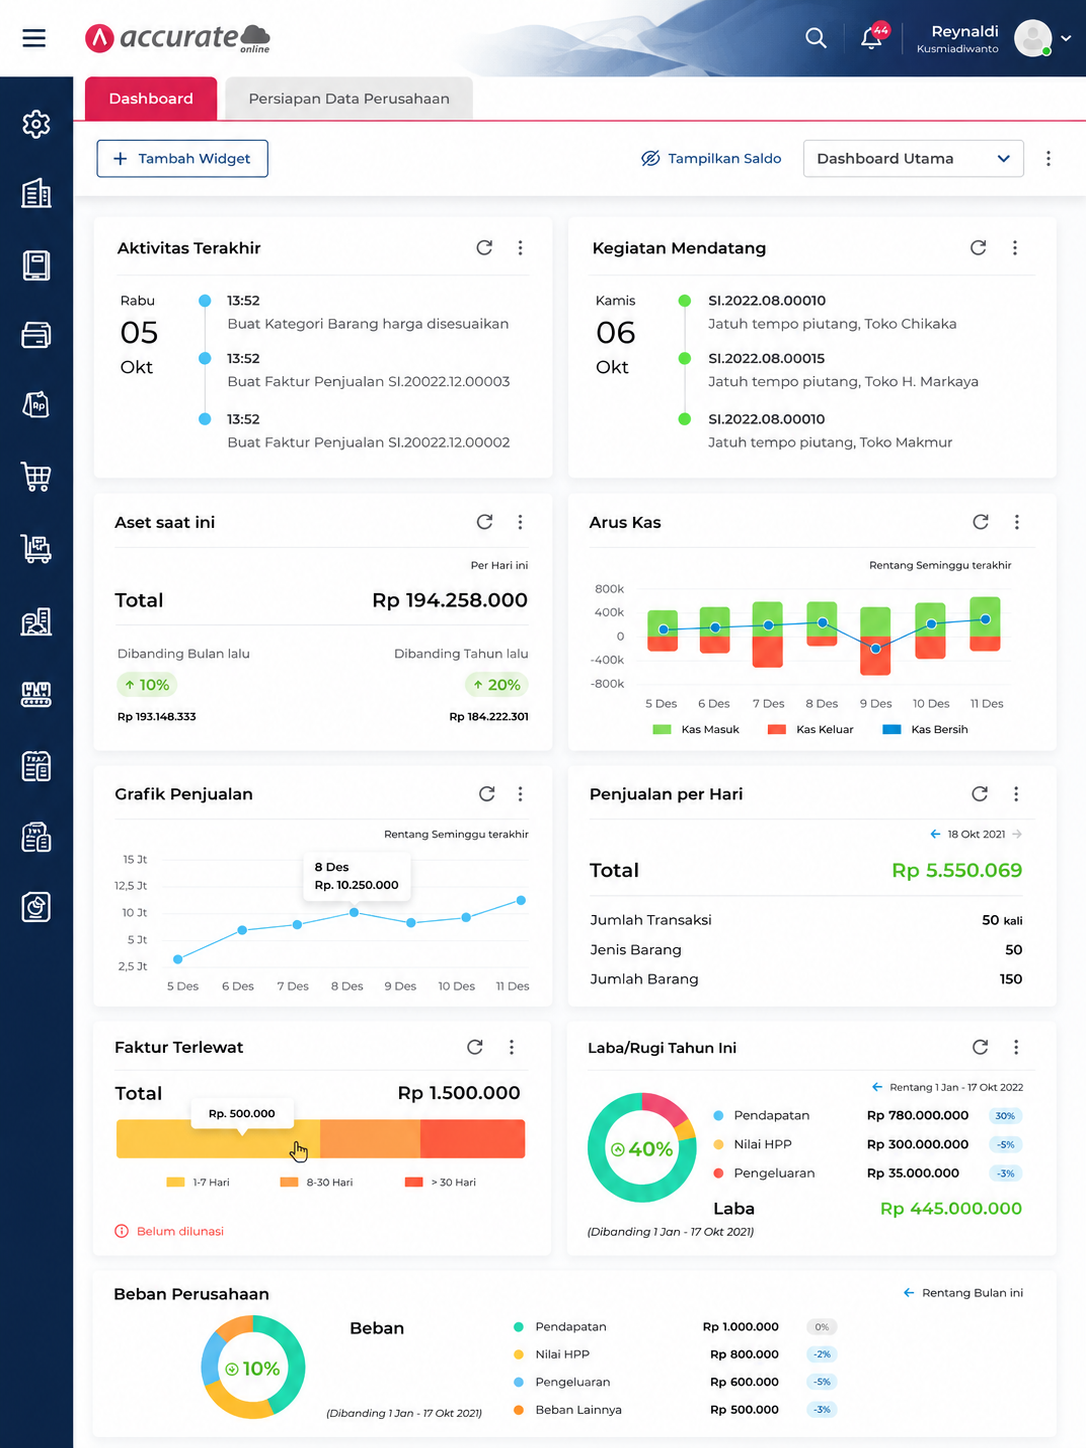Open notifications bell with 44 badge
The image size is (1086, 1448).
pyautogui.click(x=873, y=36)
